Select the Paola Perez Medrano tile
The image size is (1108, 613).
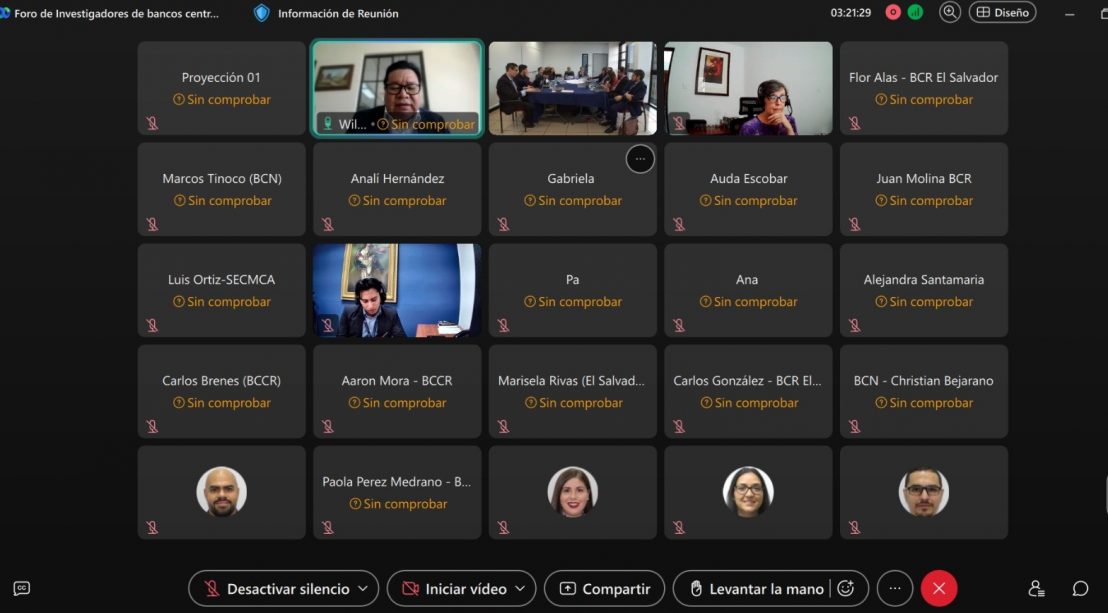[x=397, y=492]
